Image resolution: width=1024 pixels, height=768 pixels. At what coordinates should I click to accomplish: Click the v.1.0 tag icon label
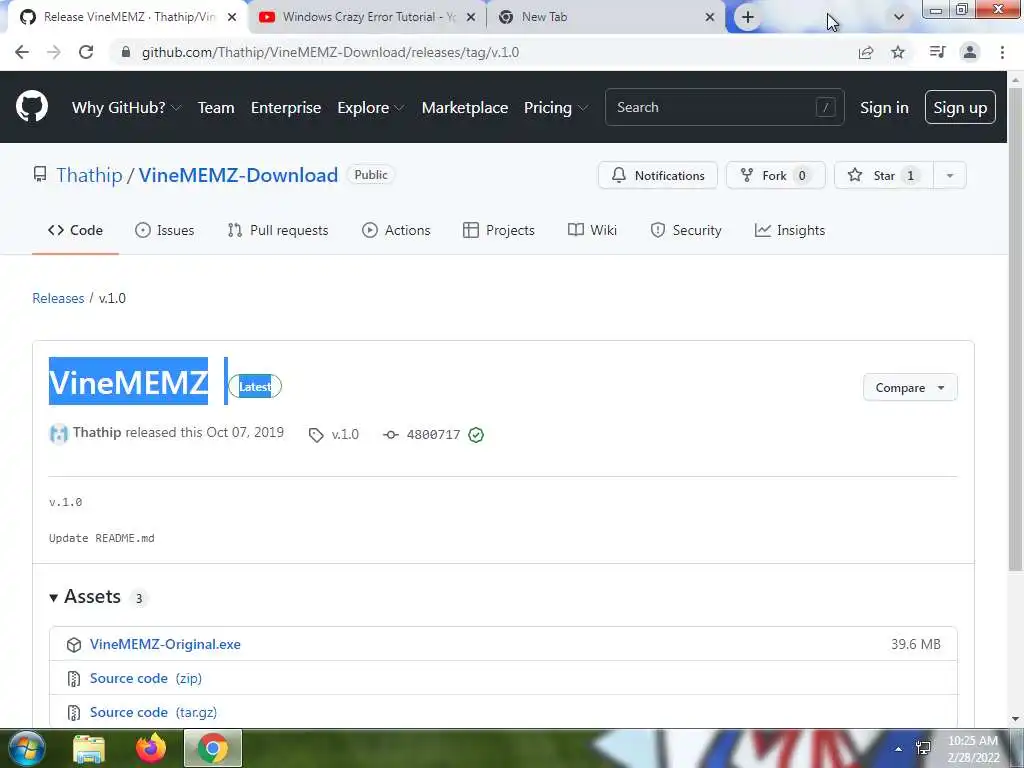click(x=334, y=435)
